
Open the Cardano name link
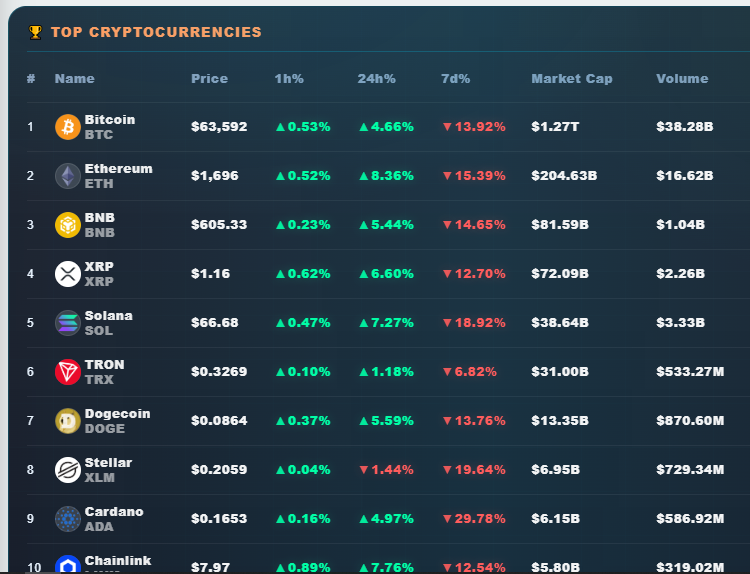114,512
